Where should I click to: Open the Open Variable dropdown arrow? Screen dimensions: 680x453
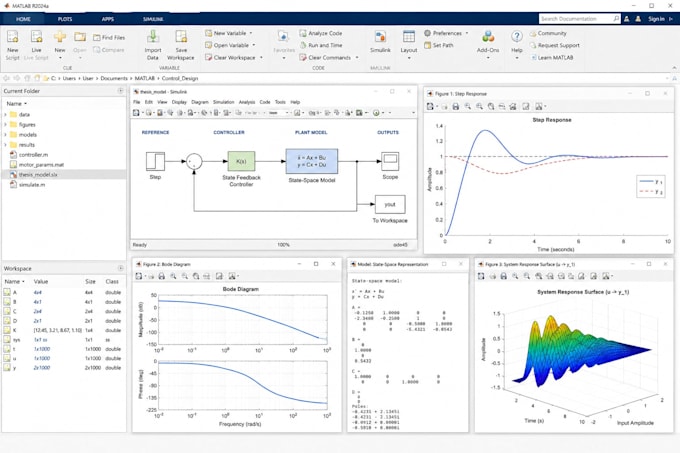pyautogui.click(x=254, y=45)
